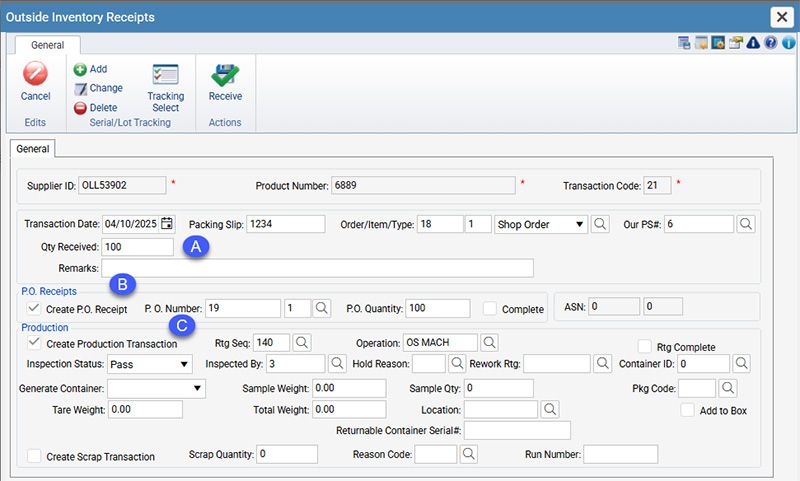800x481 pixels.
Task: Click the window-with-orange-badge icon
Action: [702, 43]
